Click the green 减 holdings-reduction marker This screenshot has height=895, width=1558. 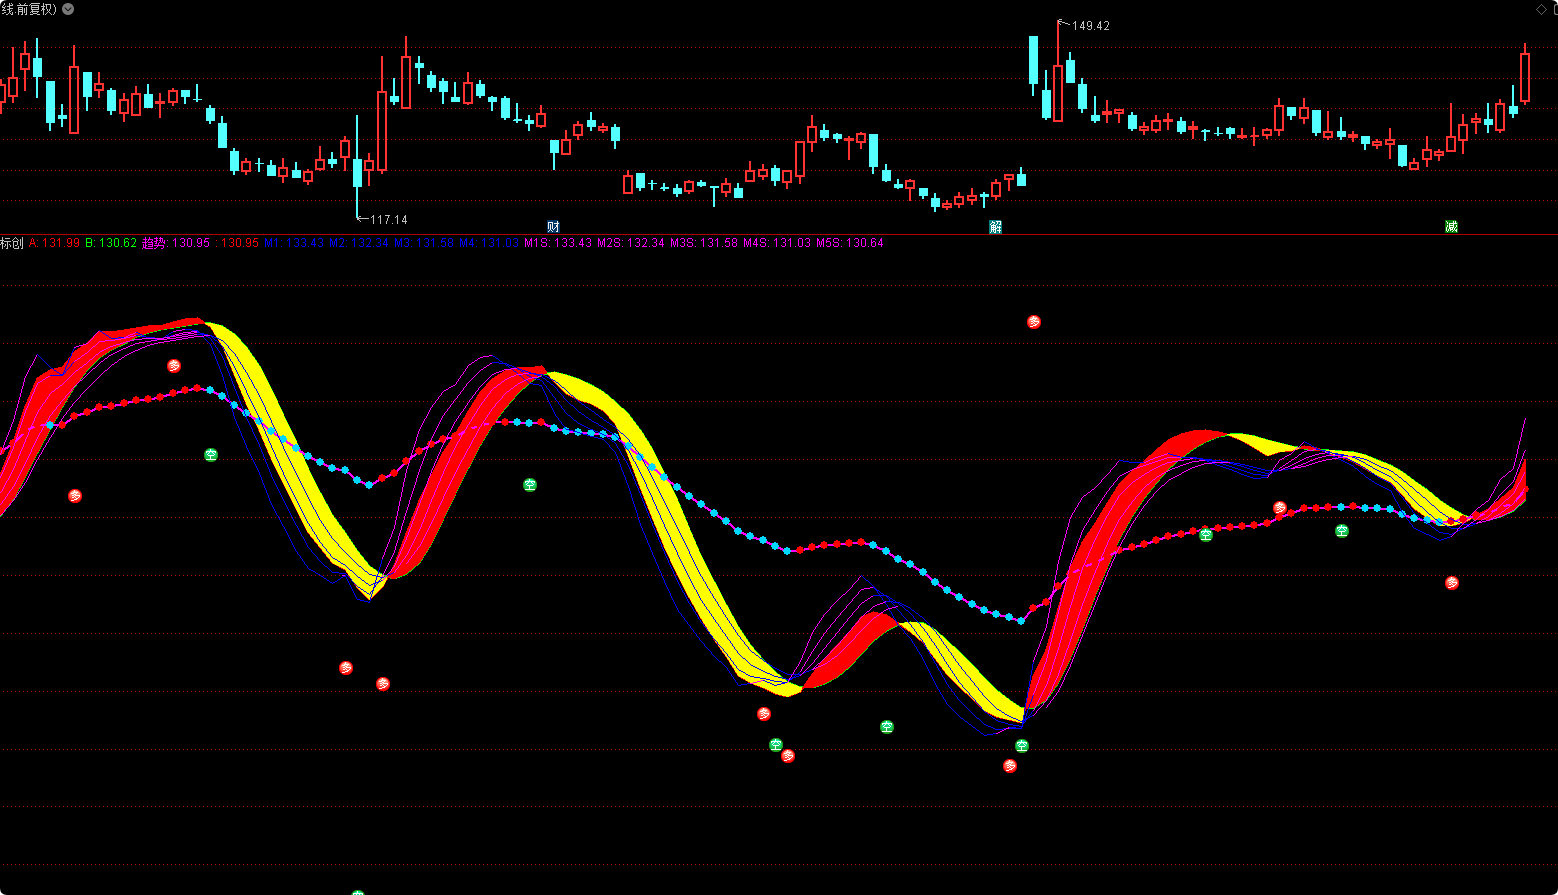(x=1451, y=227)
